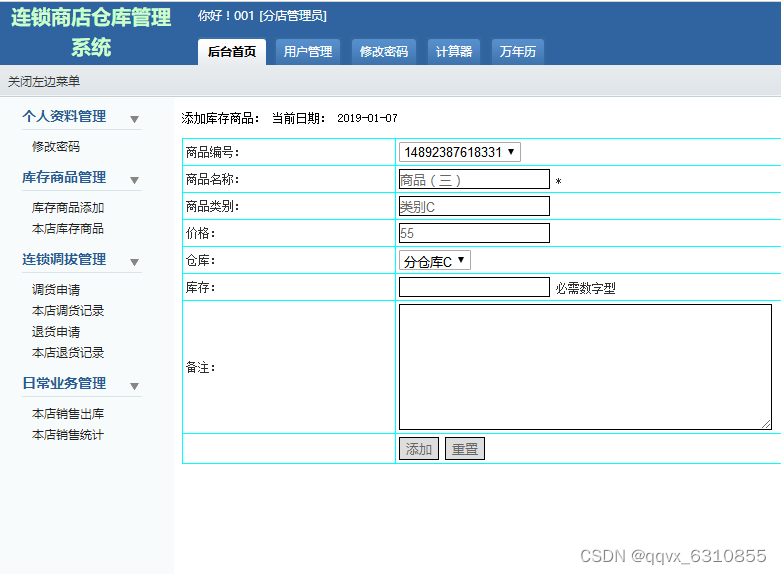Open 本店销售出库 sidebar link

[68, 414]
